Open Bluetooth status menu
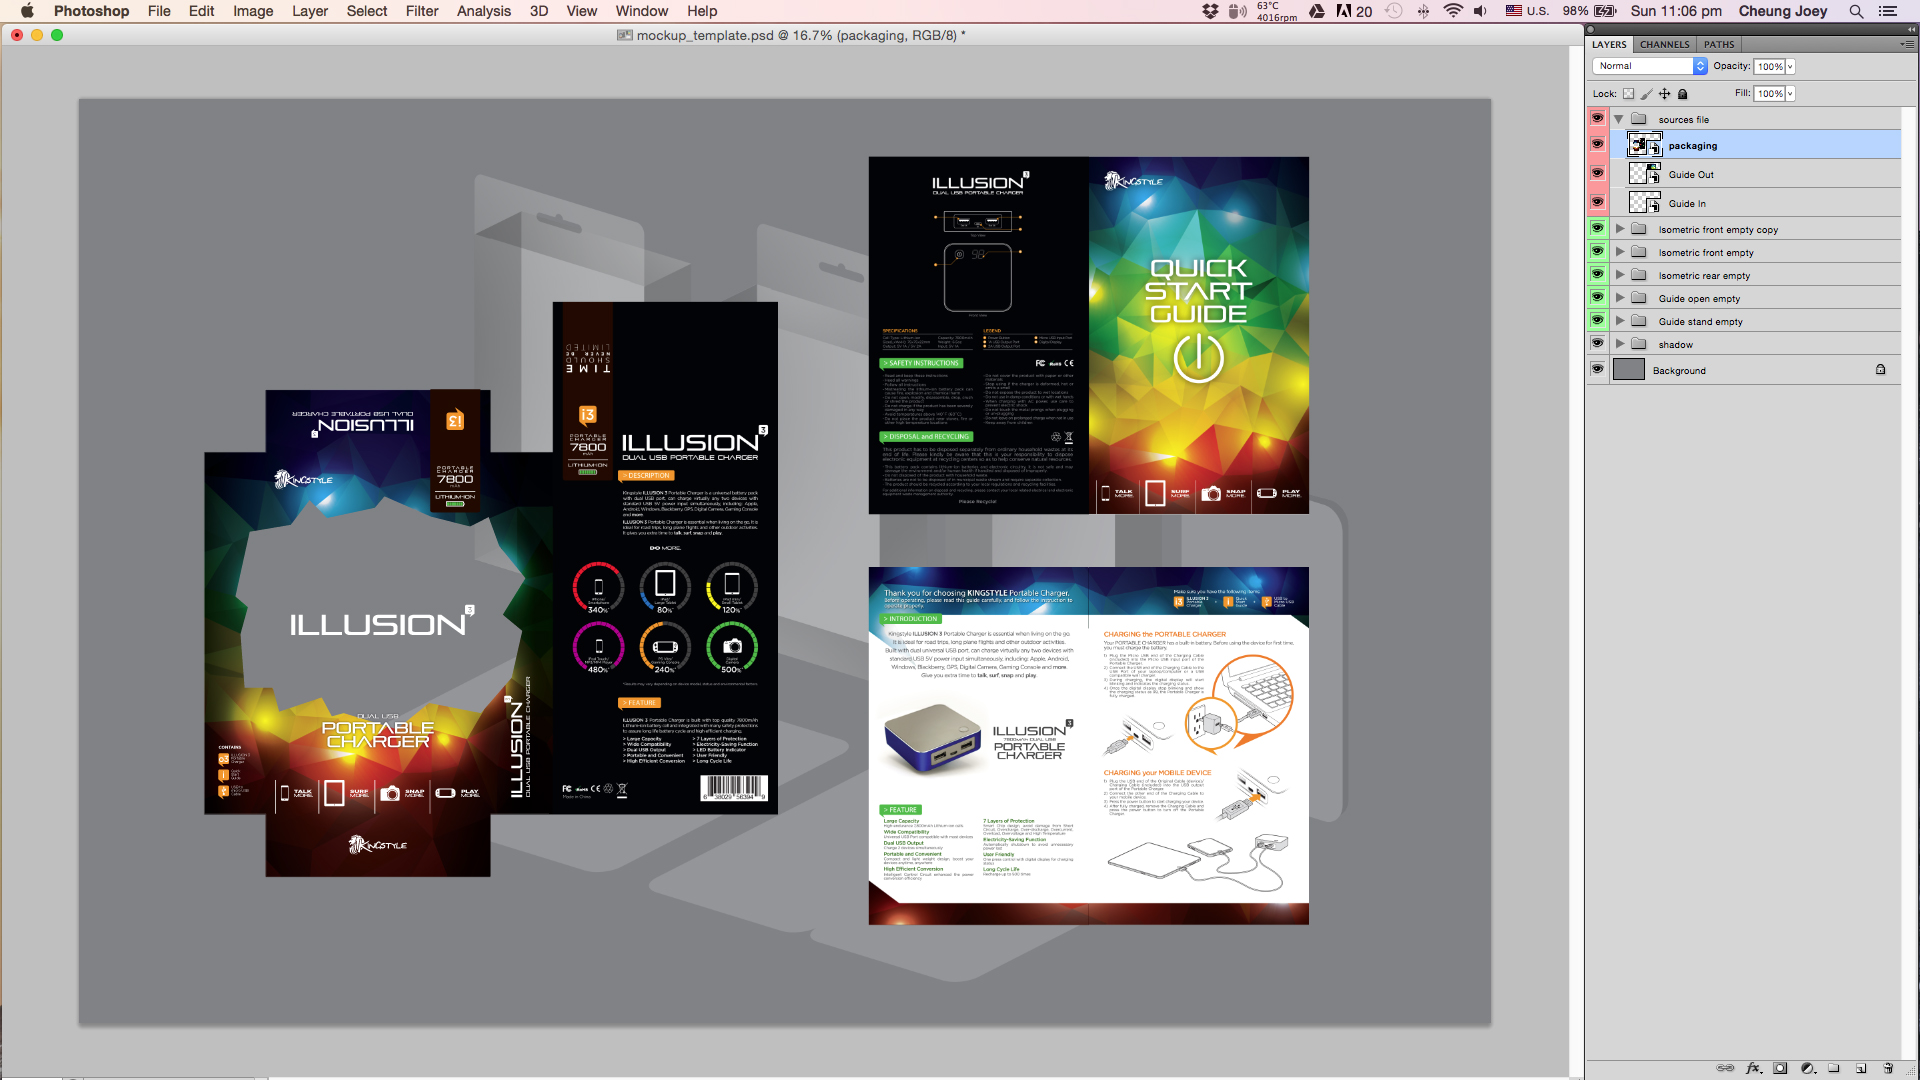 click(1423, 11)
